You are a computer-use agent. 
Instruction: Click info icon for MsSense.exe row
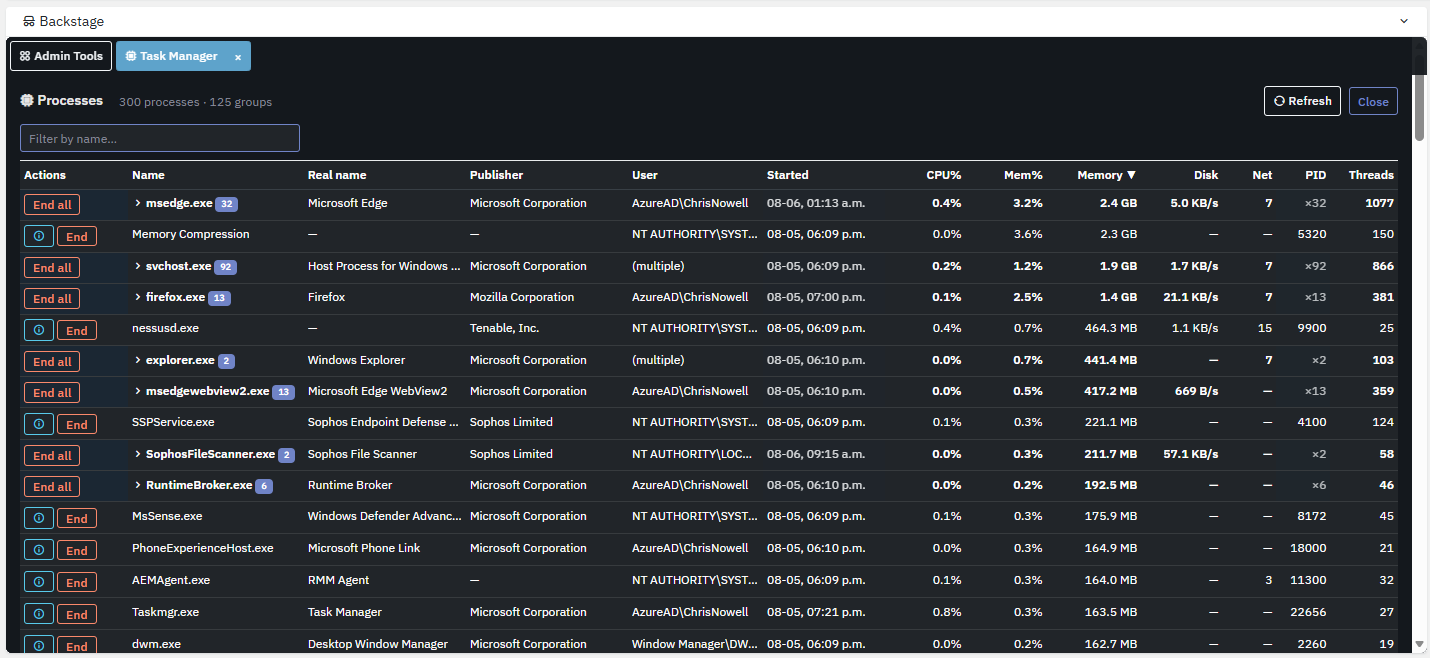[38, 518]
